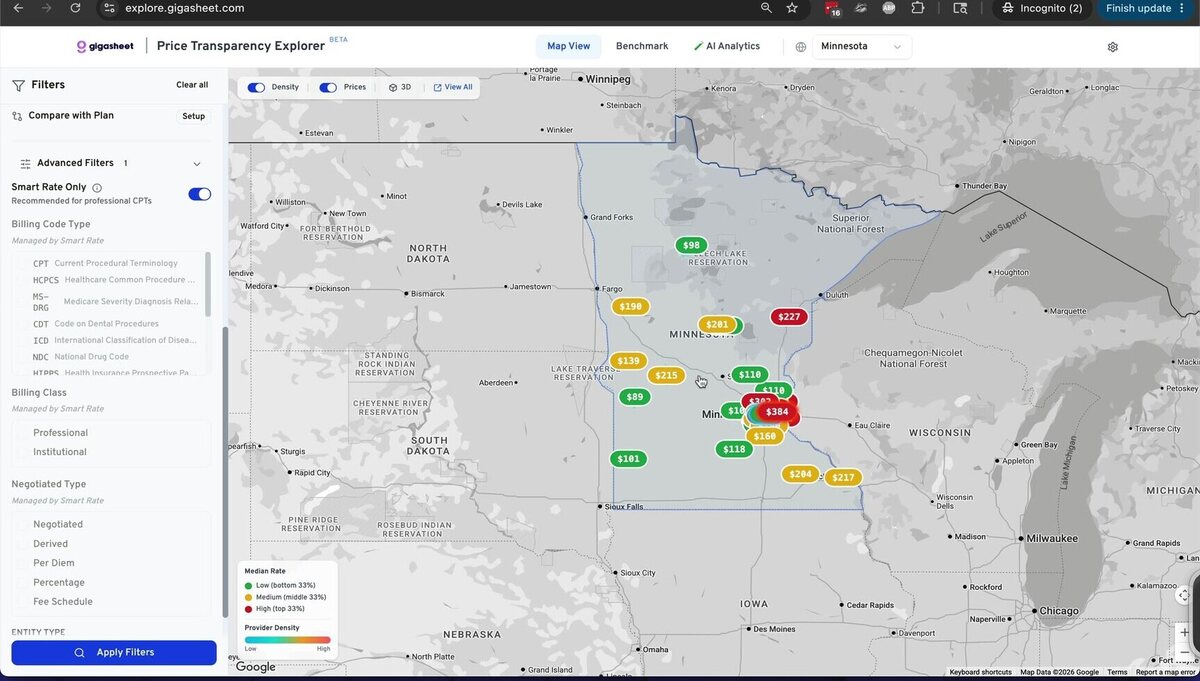The image size is (1200, 681).
Task: Click the map camera controls icon
Action: [x=1184, y=594]
